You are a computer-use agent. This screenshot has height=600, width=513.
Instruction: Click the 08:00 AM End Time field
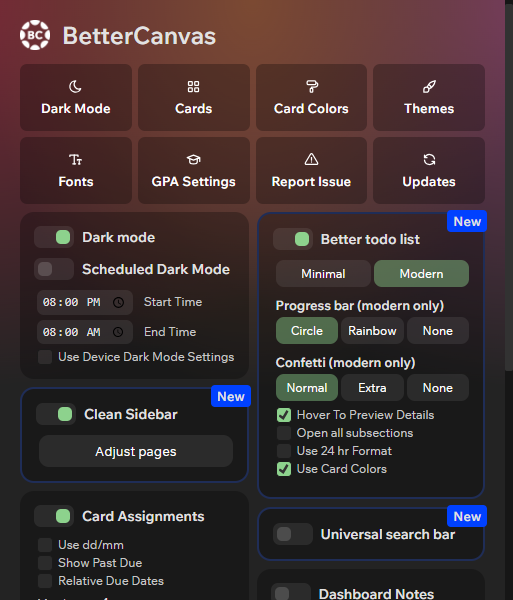(85, 332)
